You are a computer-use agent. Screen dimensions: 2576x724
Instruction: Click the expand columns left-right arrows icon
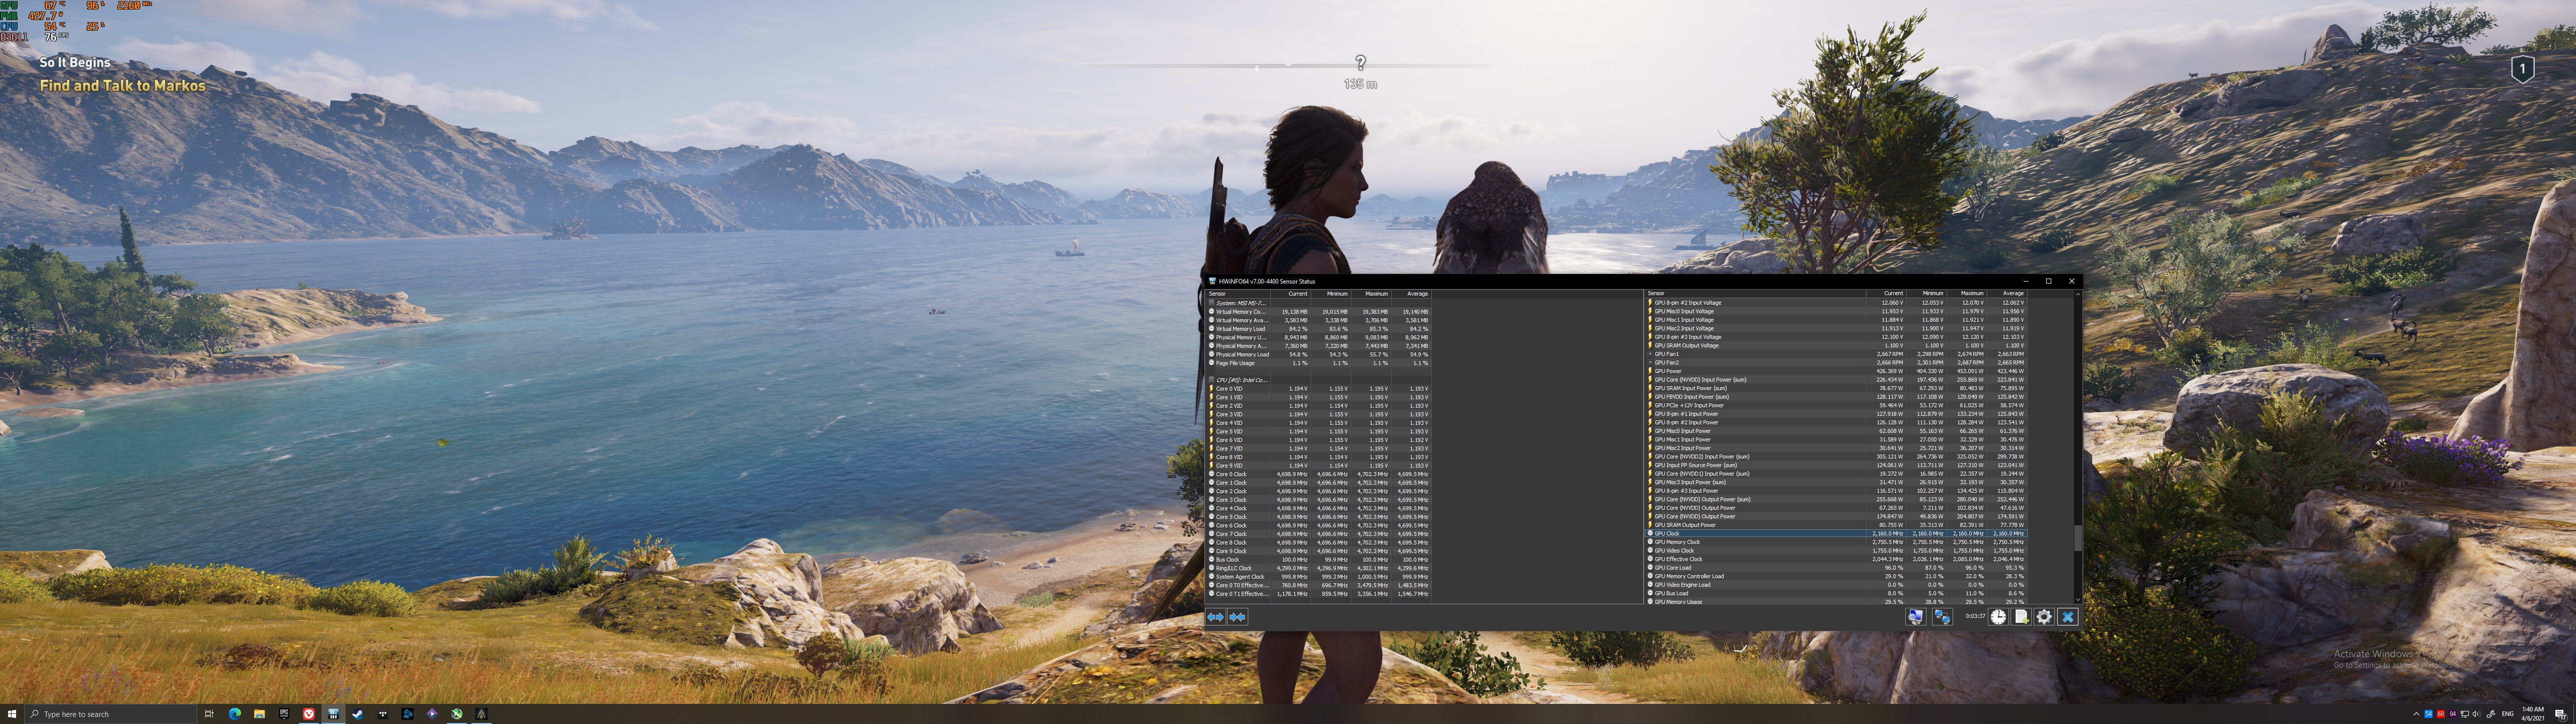point(1216,617)
